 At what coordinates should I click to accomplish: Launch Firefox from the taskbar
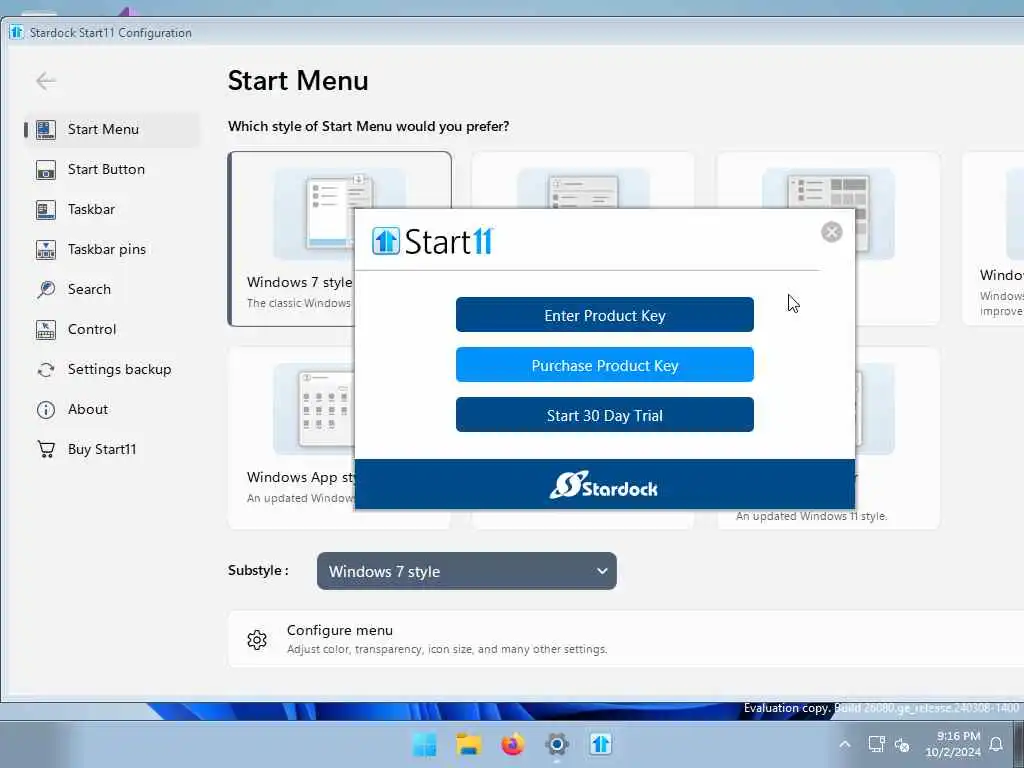[x=513, y=744]
